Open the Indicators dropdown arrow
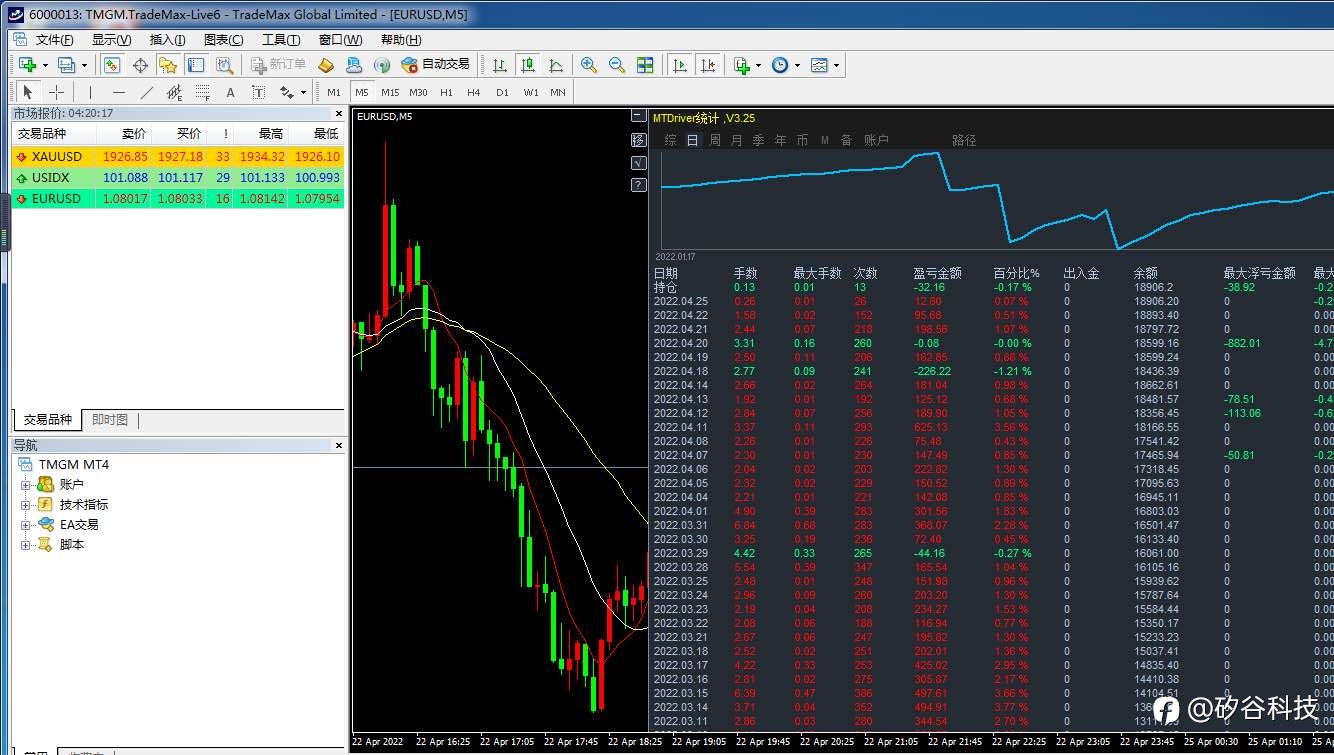 759,65
